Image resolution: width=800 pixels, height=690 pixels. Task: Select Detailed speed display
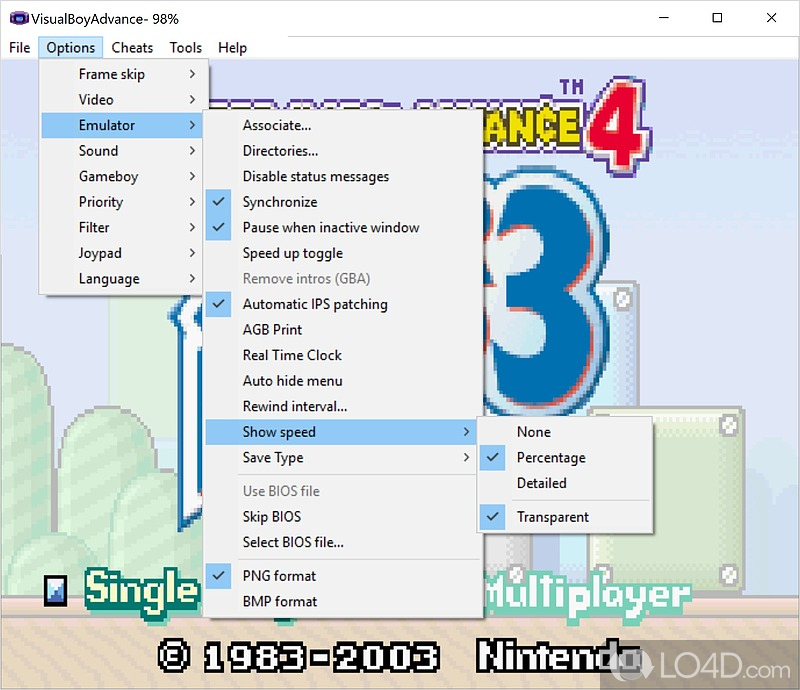pos(541,483)
